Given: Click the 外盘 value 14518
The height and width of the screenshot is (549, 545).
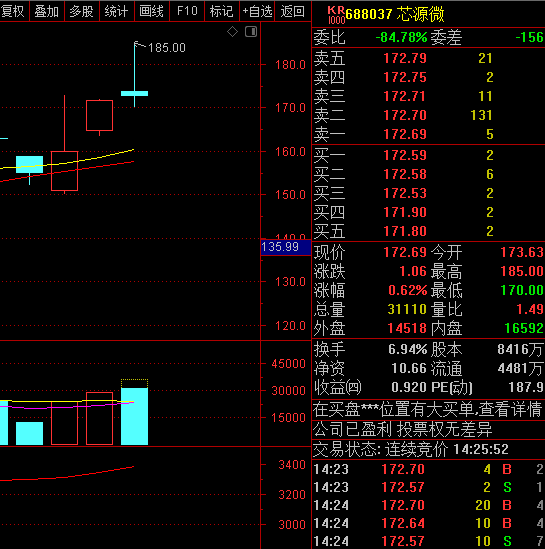Looking at the screenshot, I should 407,328.
